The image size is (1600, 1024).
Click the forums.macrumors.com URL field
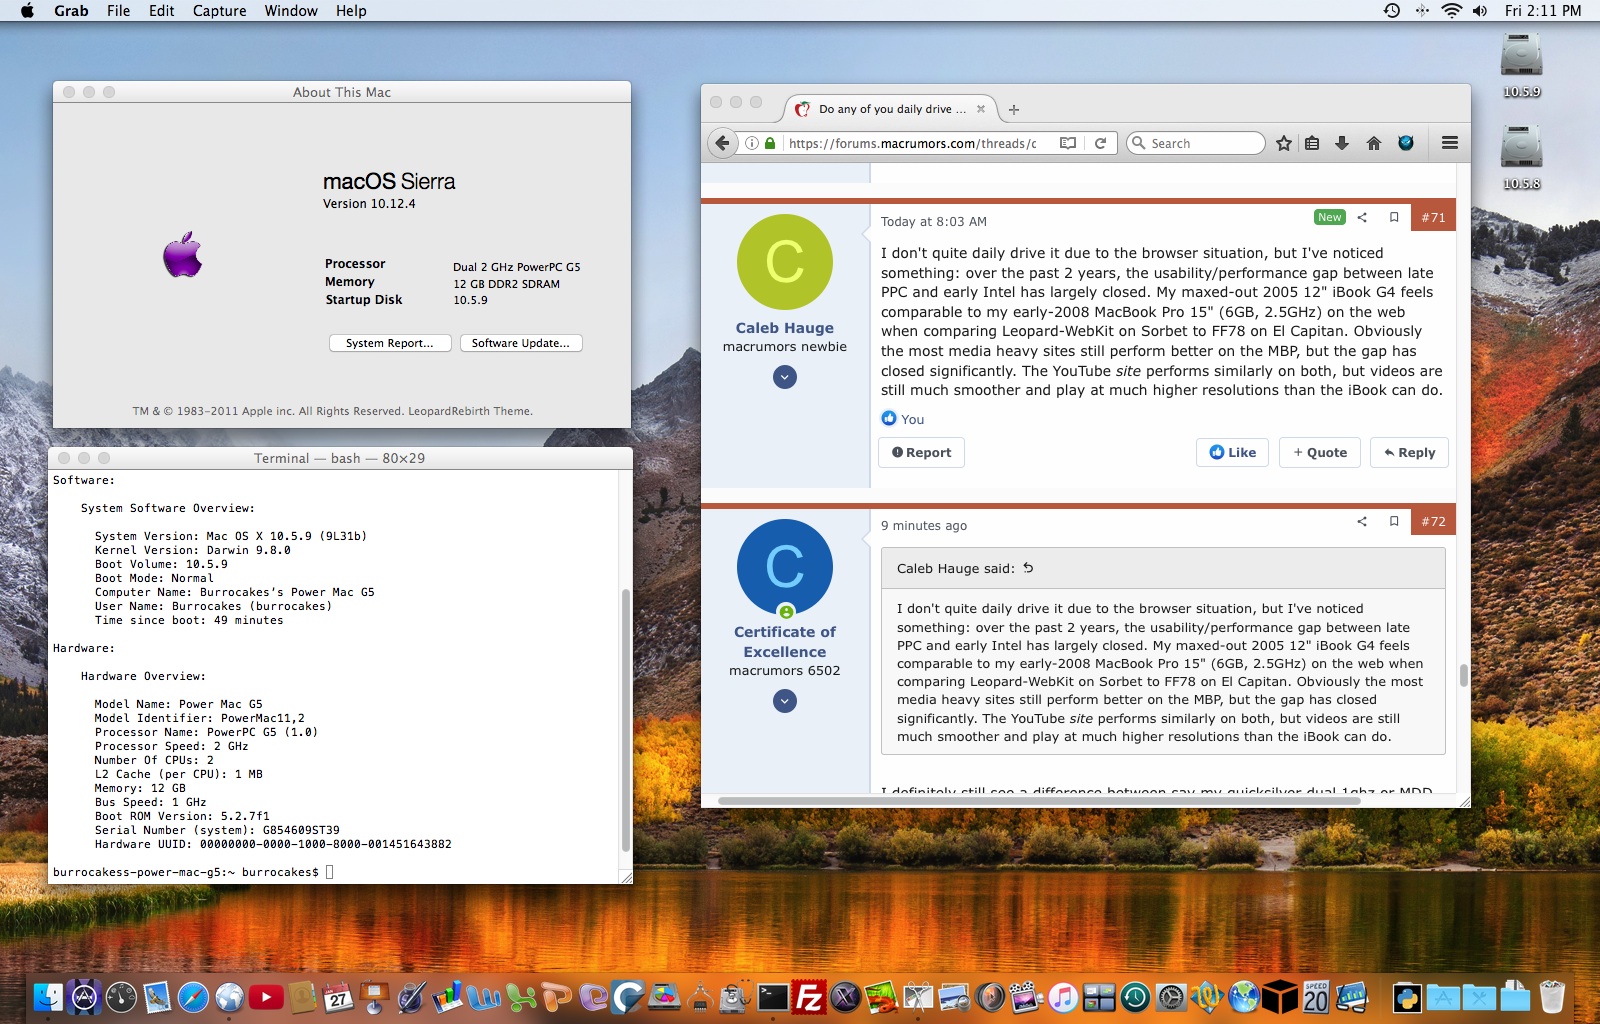pyautogui.click(x=912, y=143)
